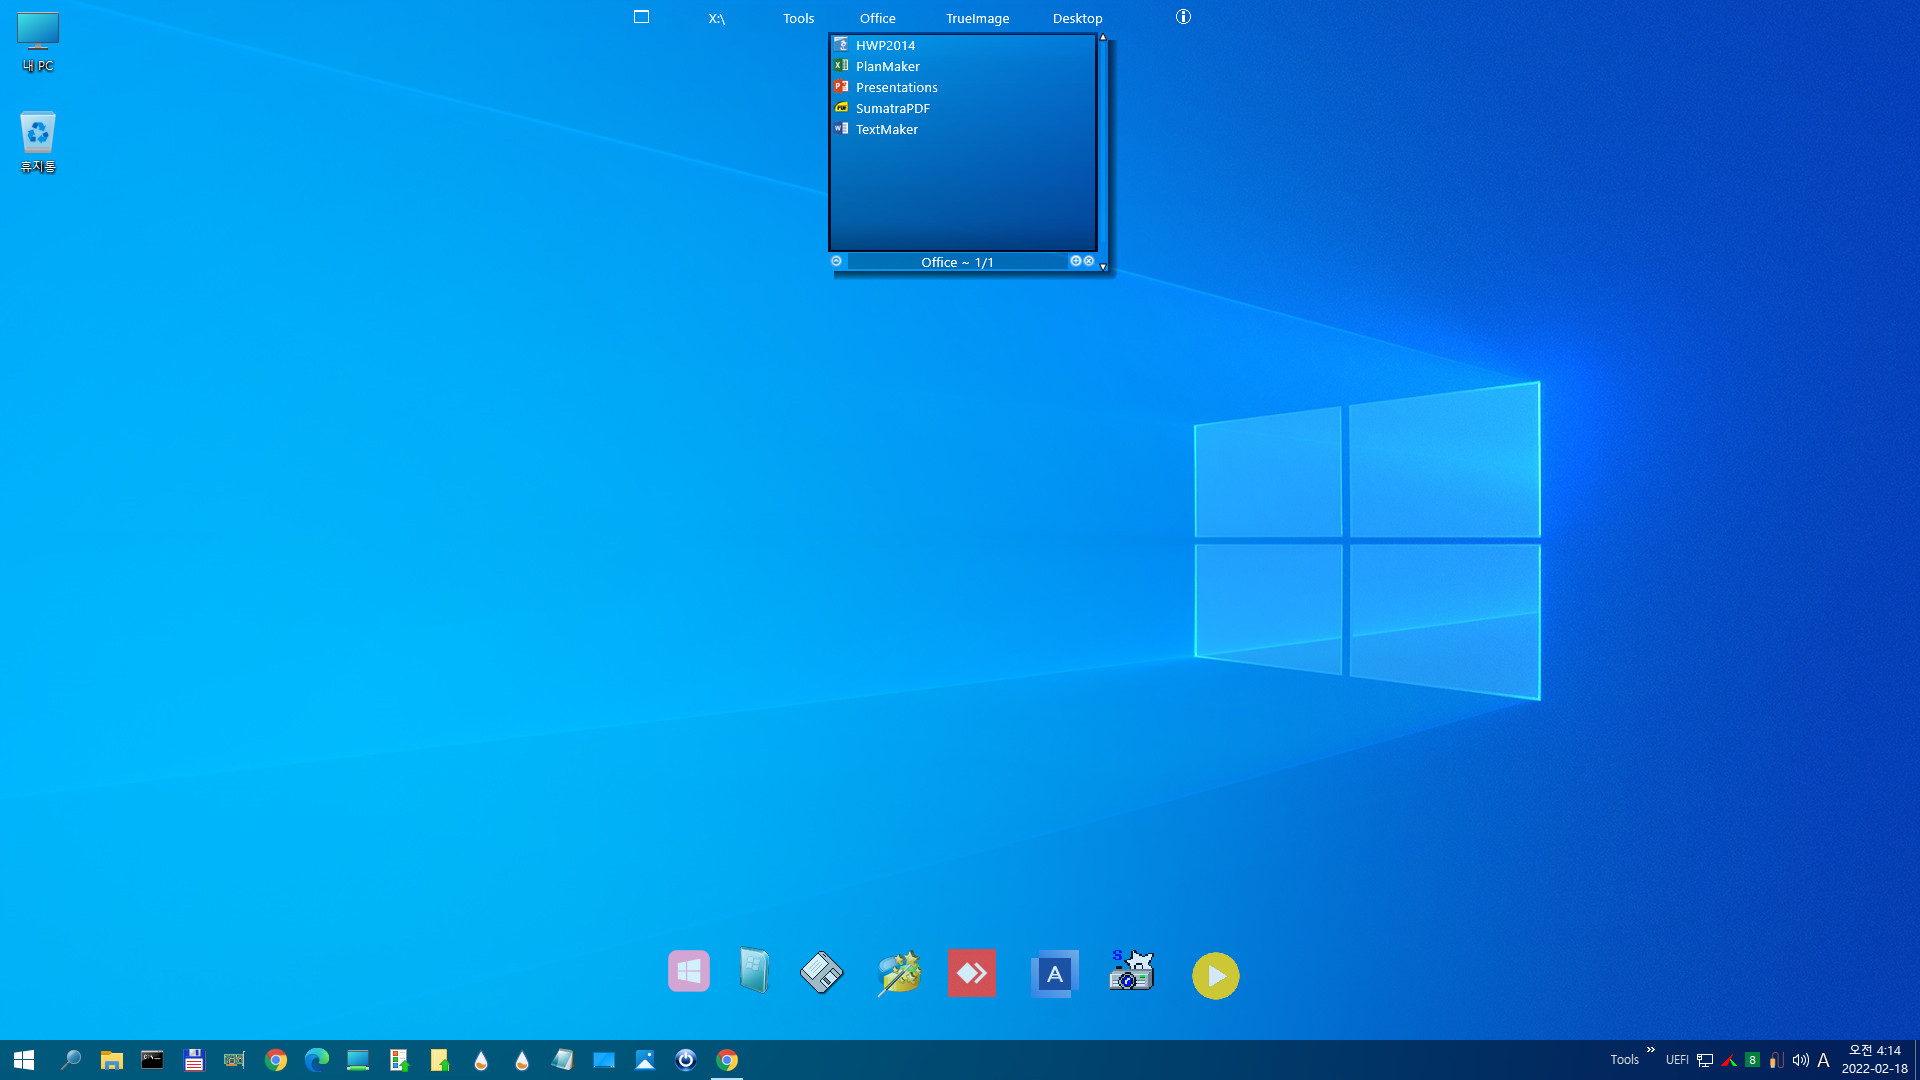Click the checklist with green arrow taskbar icon

tap(399, 1060)
